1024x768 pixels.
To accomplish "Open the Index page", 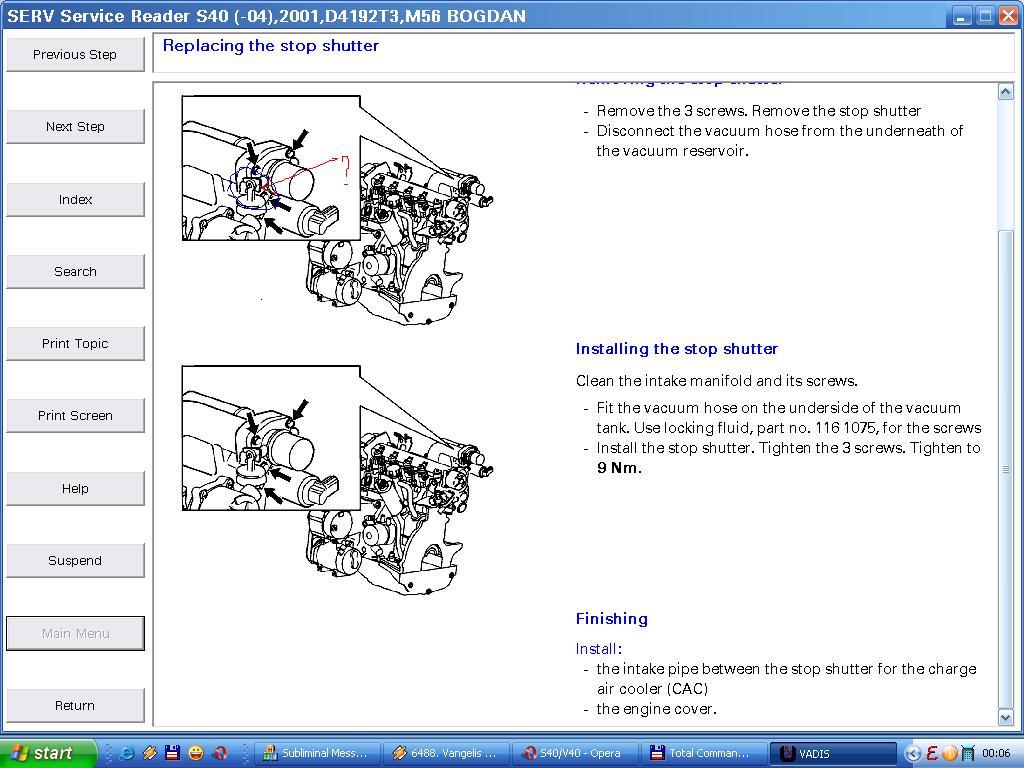I will pos(75,199).
